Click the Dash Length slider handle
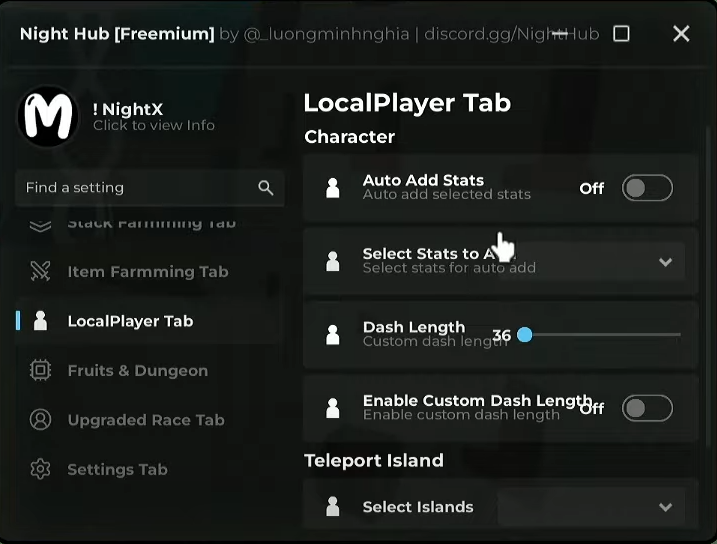This screenshot has height=544, width=717. (524, 335)
